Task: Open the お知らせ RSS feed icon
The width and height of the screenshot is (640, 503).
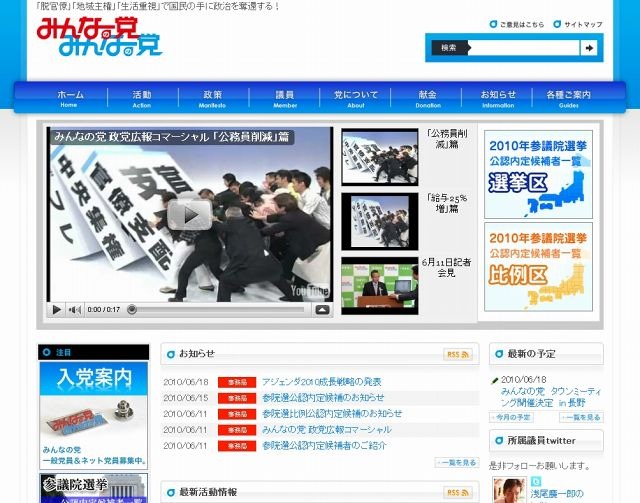Action: click(x=458, y=354)
